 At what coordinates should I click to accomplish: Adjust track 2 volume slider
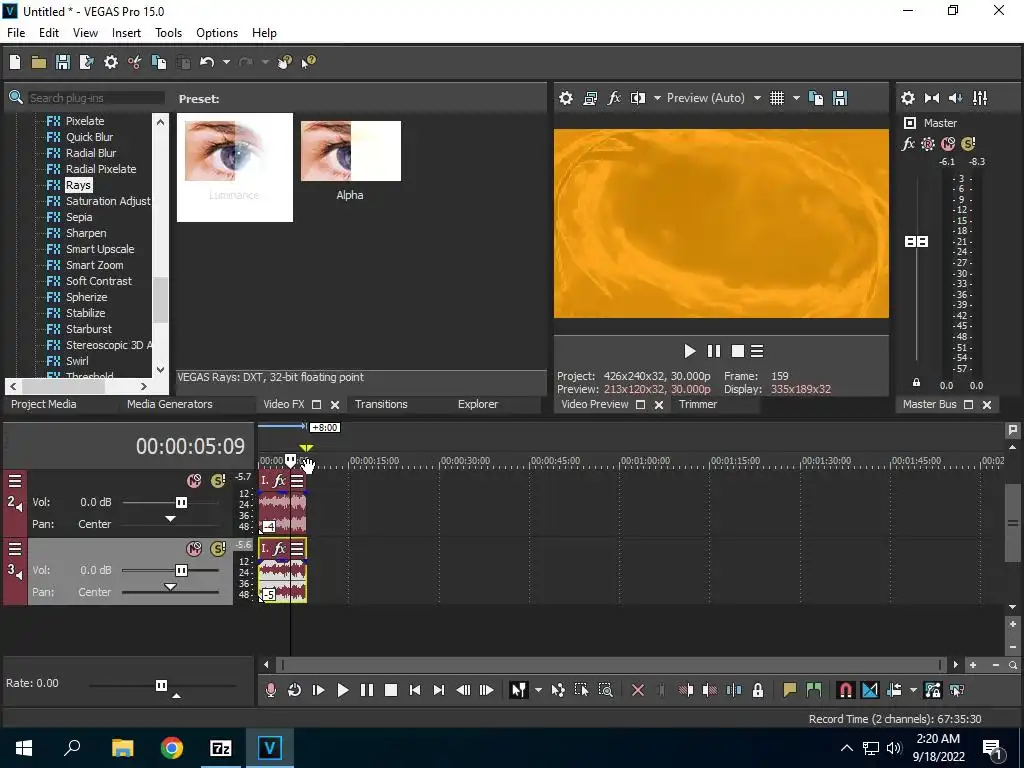(x=181, y=502)
